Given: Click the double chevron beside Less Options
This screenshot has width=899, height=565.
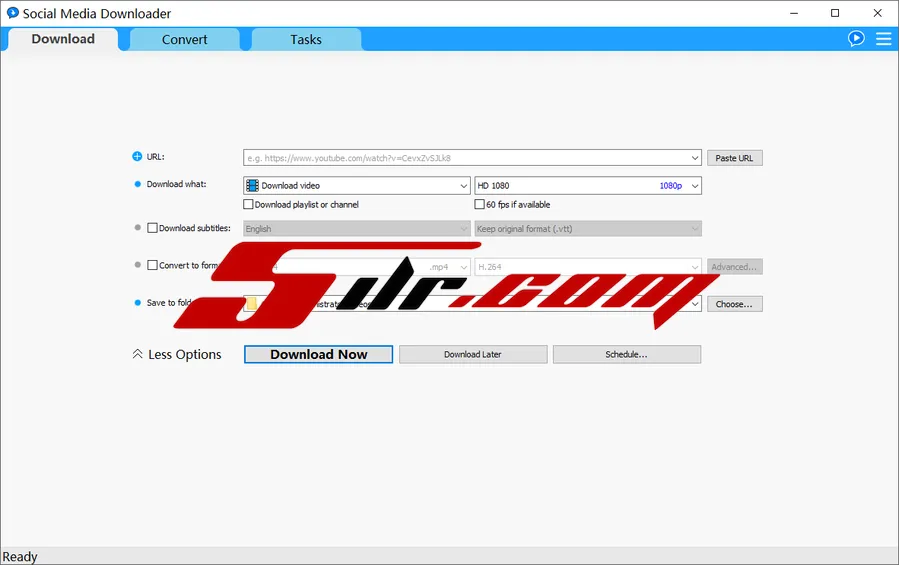Looking at the screenshot, I should (x=138, y=354).
